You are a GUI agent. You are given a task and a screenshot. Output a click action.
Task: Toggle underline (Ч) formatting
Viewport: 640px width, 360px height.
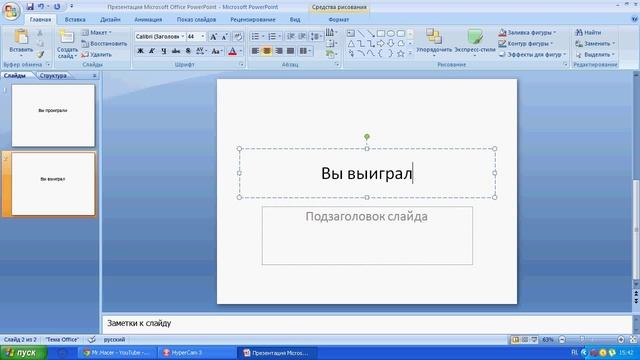point(164,51)
